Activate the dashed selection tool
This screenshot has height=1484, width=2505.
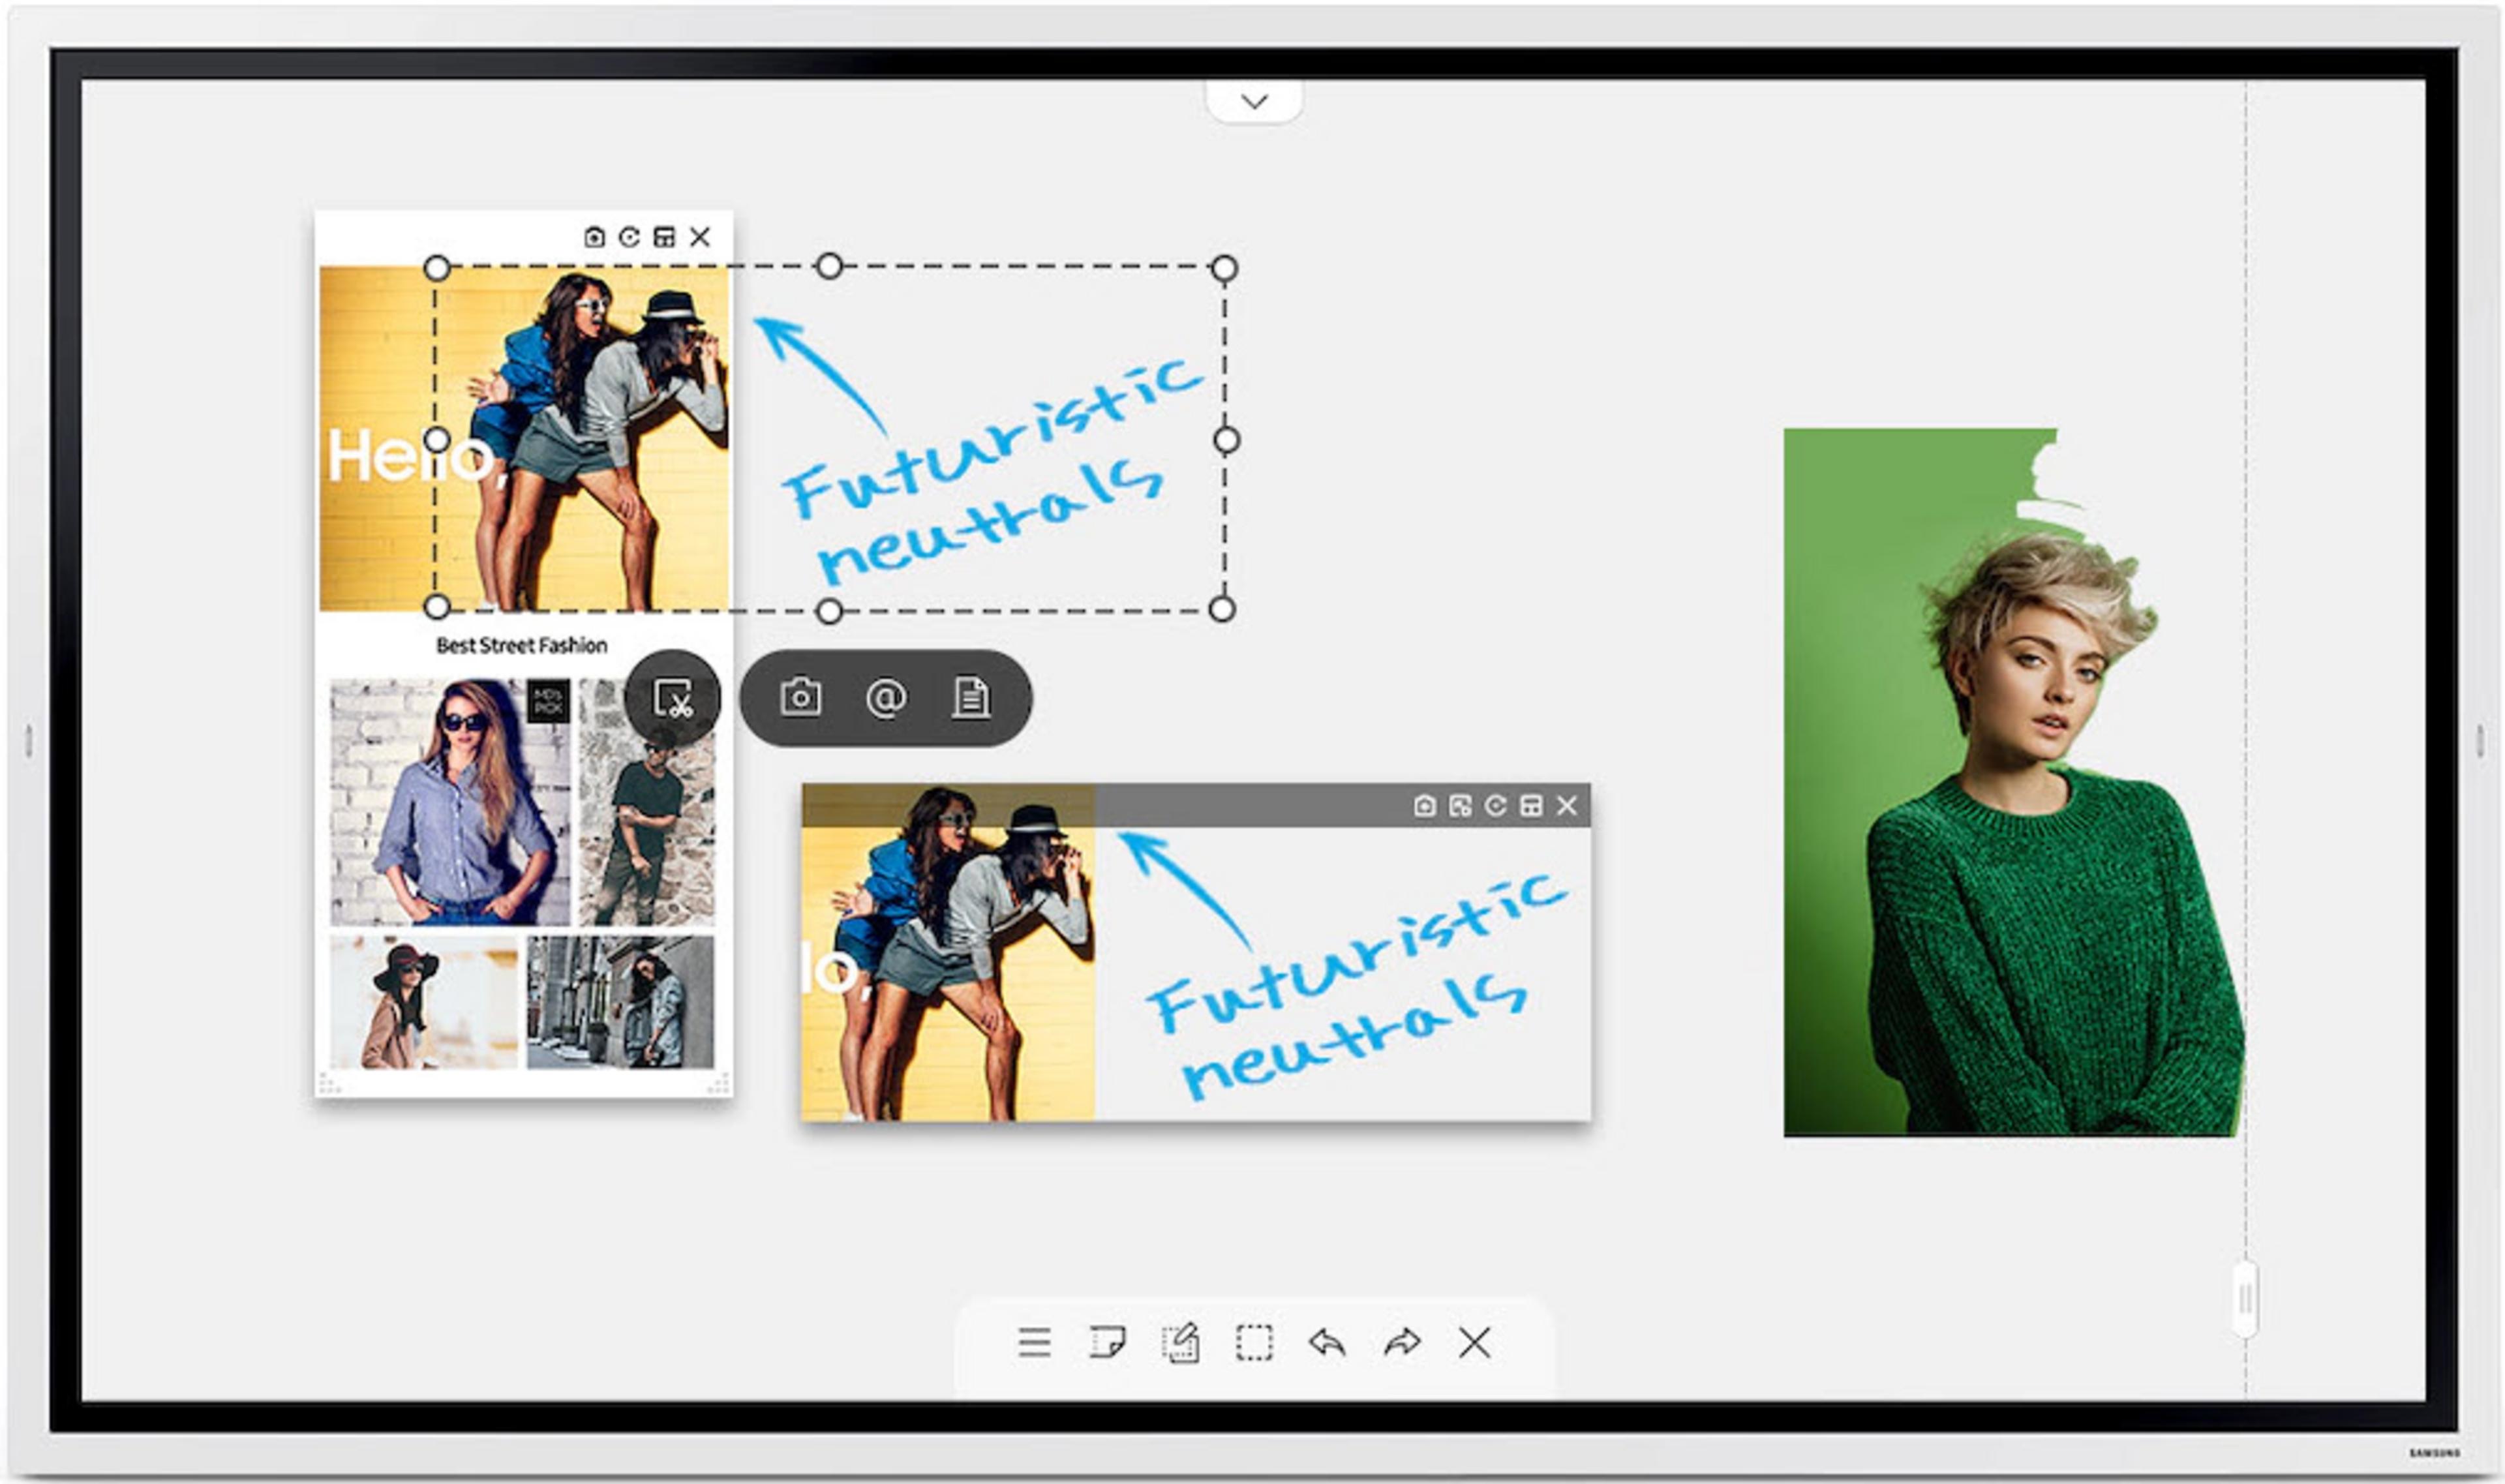[x=1254, y=1342]
